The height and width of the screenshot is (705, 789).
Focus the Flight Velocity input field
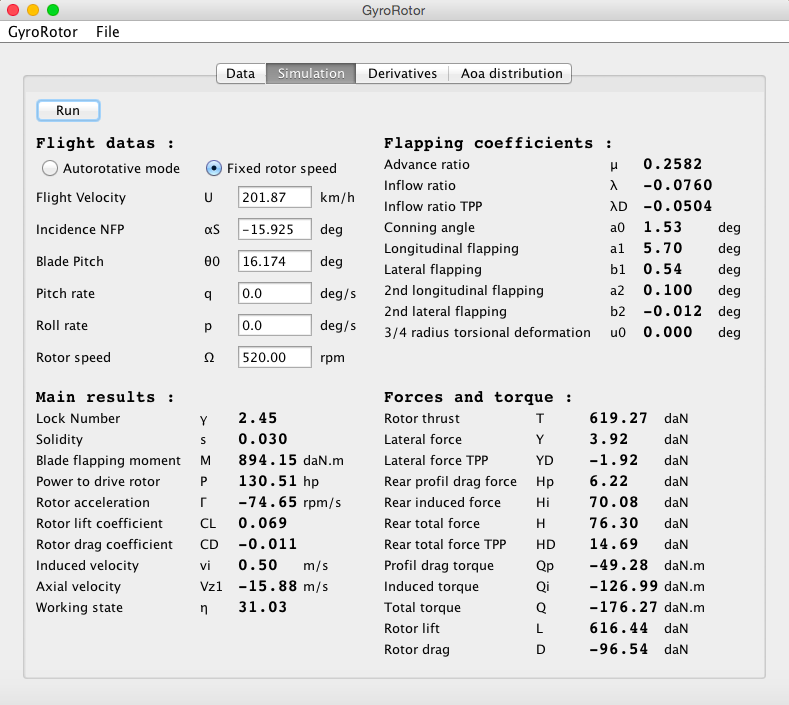click(x=275, y=197)
